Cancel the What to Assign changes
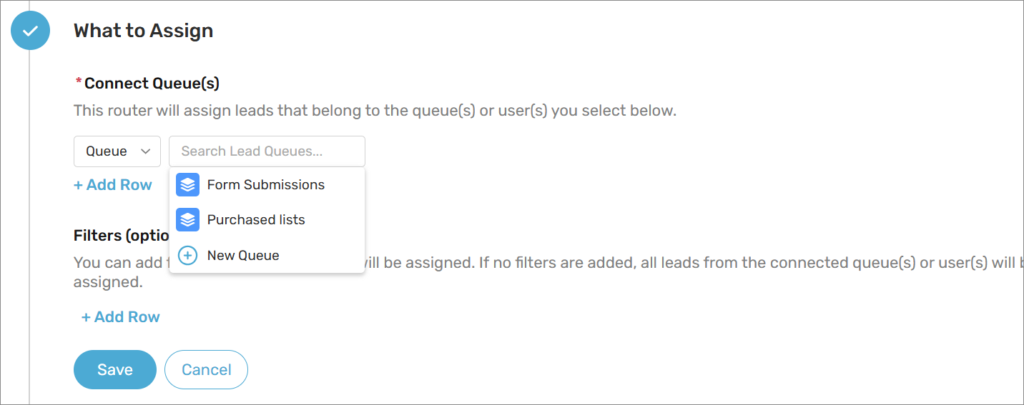The image size is (1024, 405). pyautogui.click(x=206, y=369)
